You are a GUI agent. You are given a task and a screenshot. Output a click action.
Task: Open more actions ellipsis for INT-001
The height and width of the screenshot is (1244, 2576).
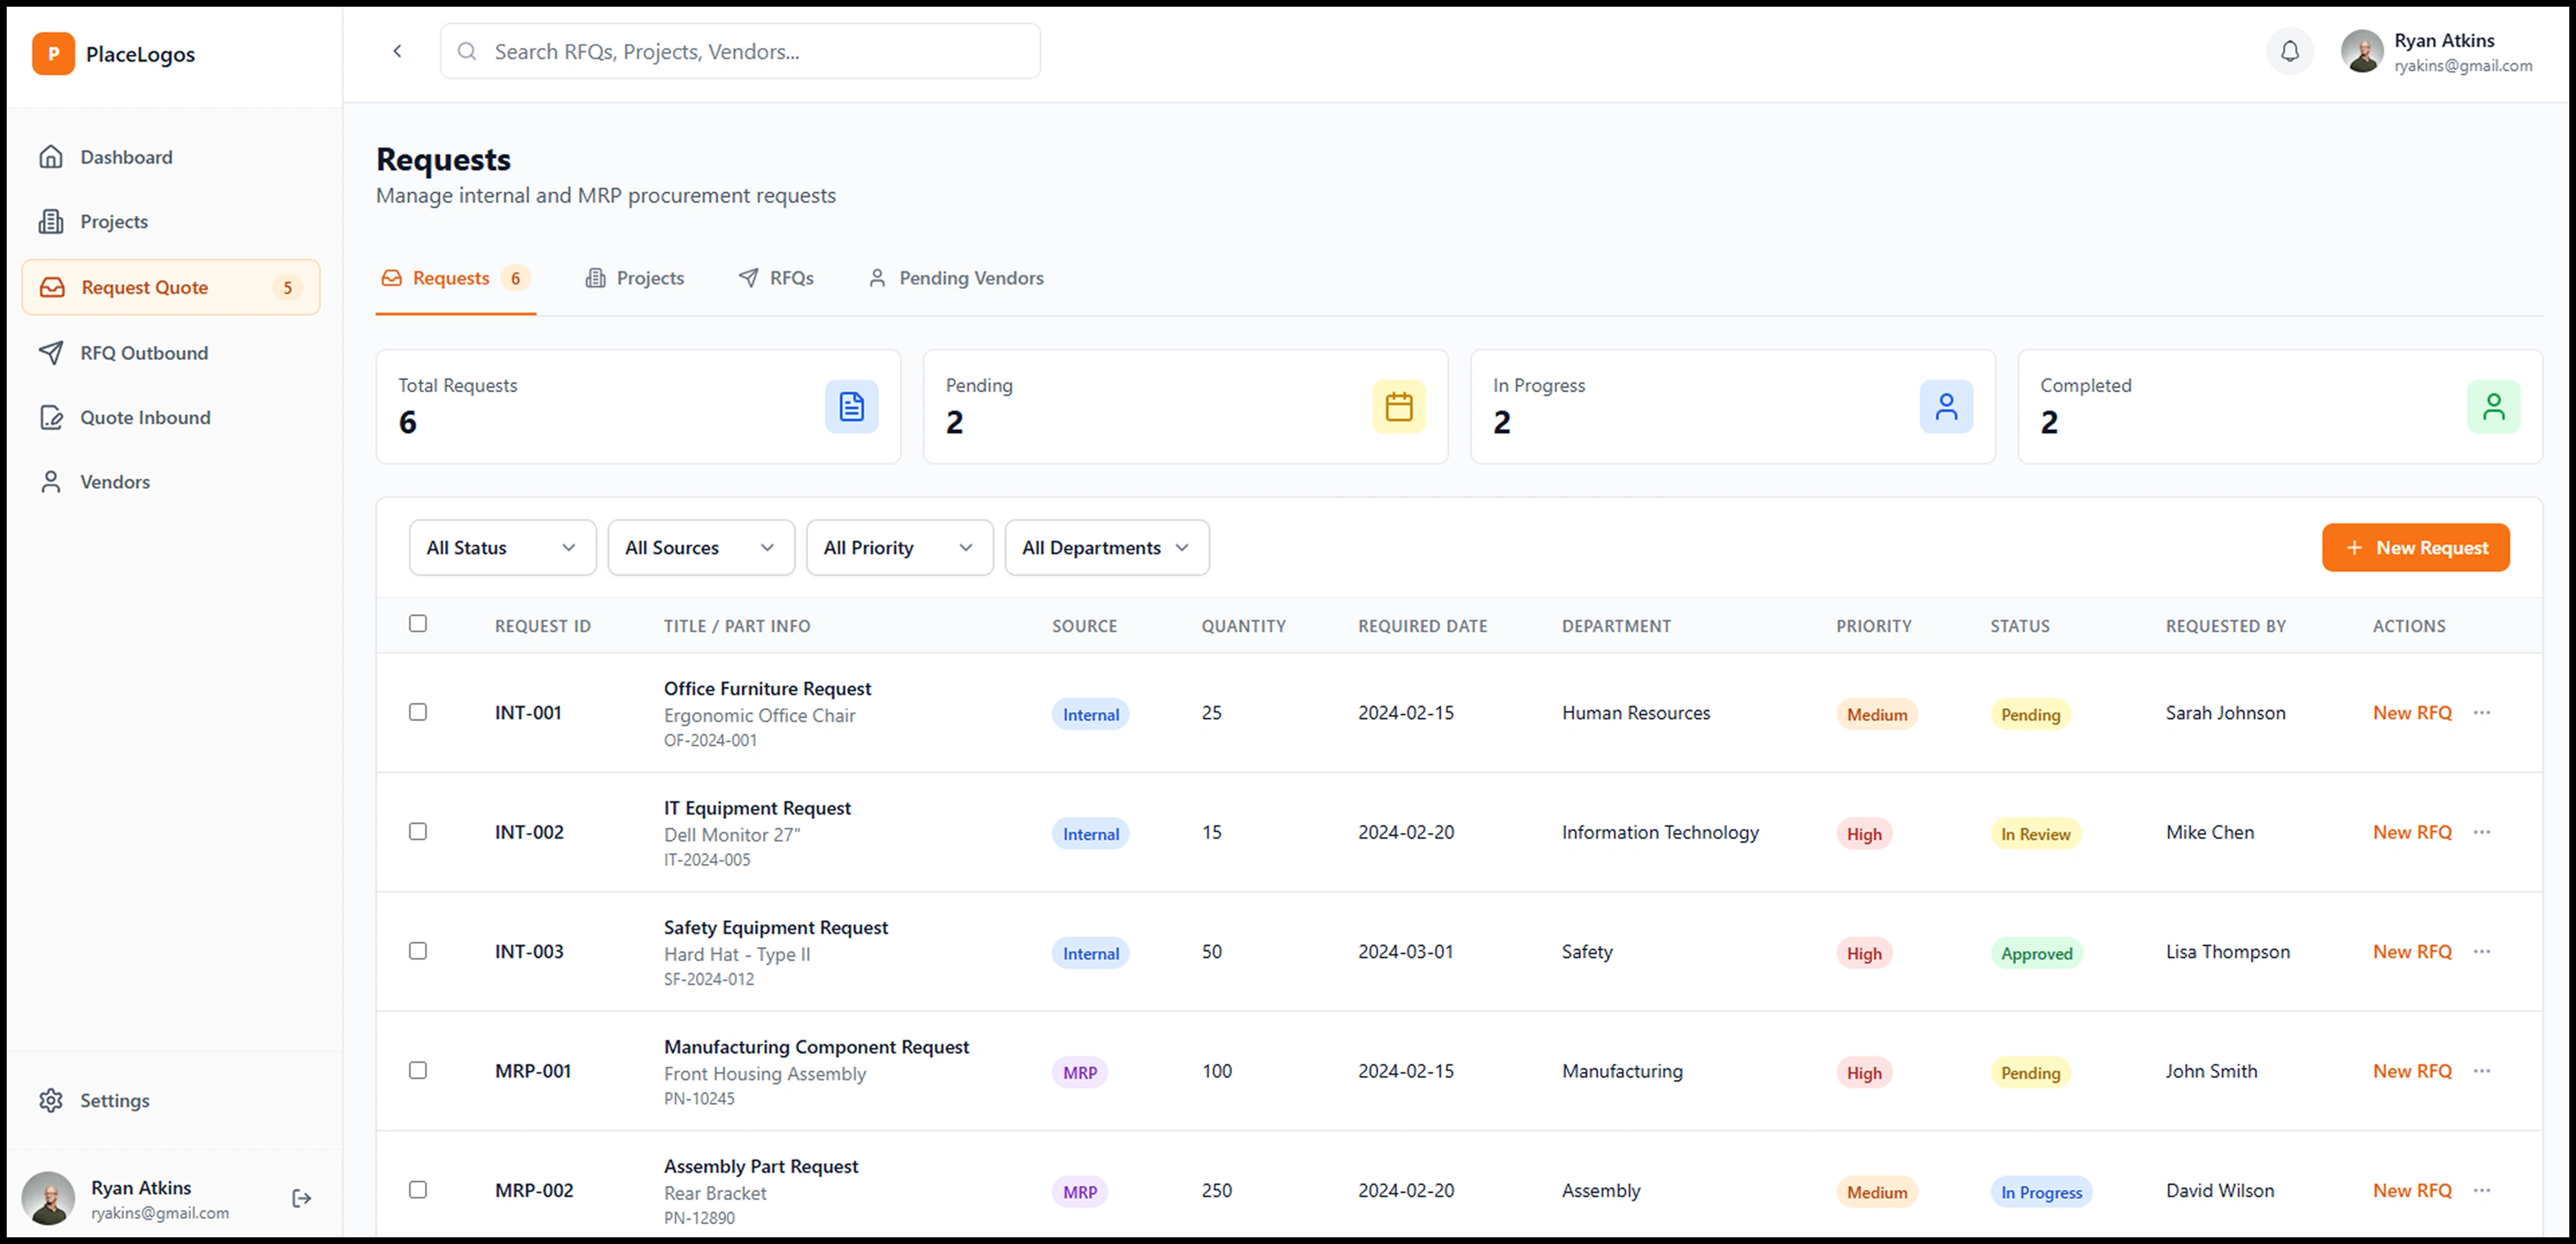pos(2481,713)
